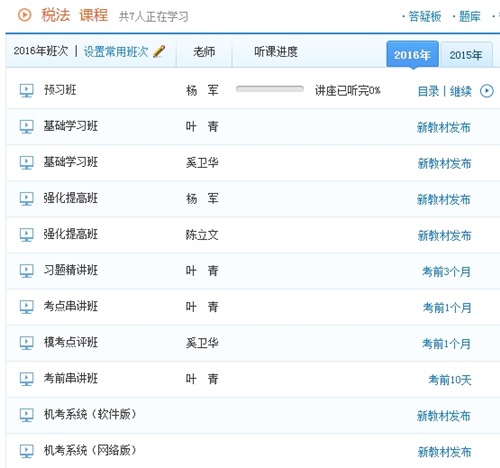Viewport: 500px width, 468px height.
Task: Click the 共7人正在学习 text
Action: [x=154, y=16]
